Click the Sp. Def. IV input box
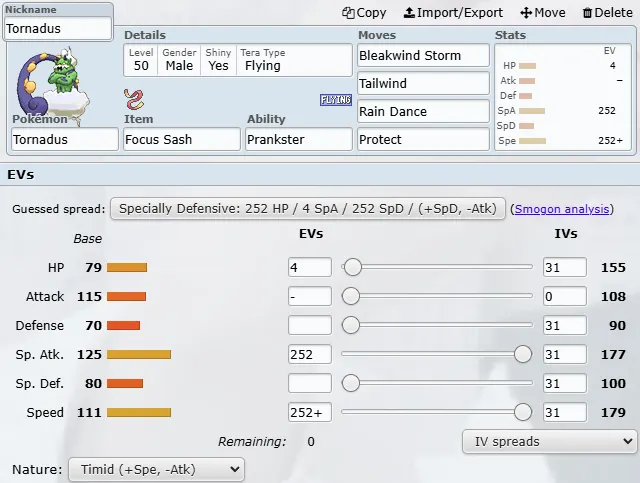This screenshot has height=483, width=640. coord(565,383)
